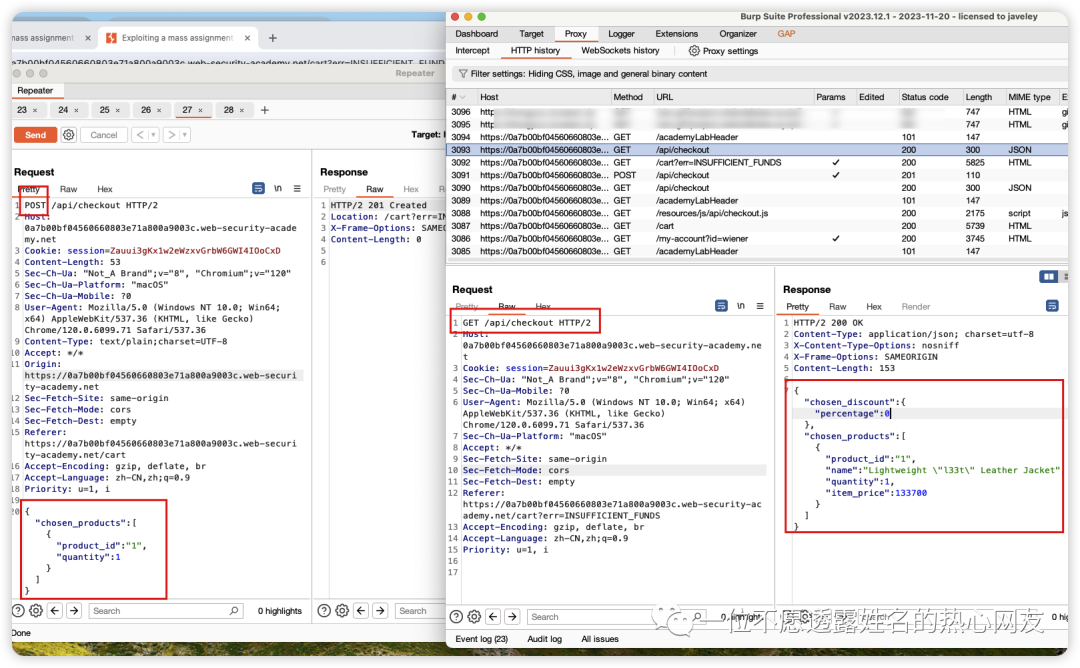Add a new Repeater tab
The image size is (1080, 668).
click(x=264, y=109)
